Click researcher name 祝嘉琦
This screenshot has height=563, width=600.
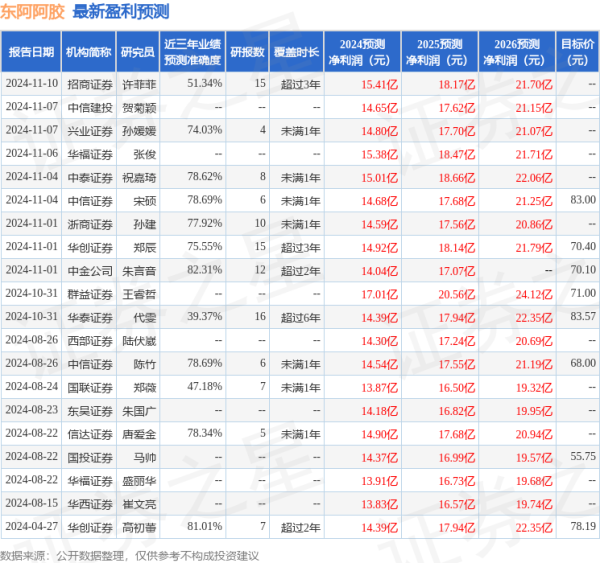click(x=139, y=178)
